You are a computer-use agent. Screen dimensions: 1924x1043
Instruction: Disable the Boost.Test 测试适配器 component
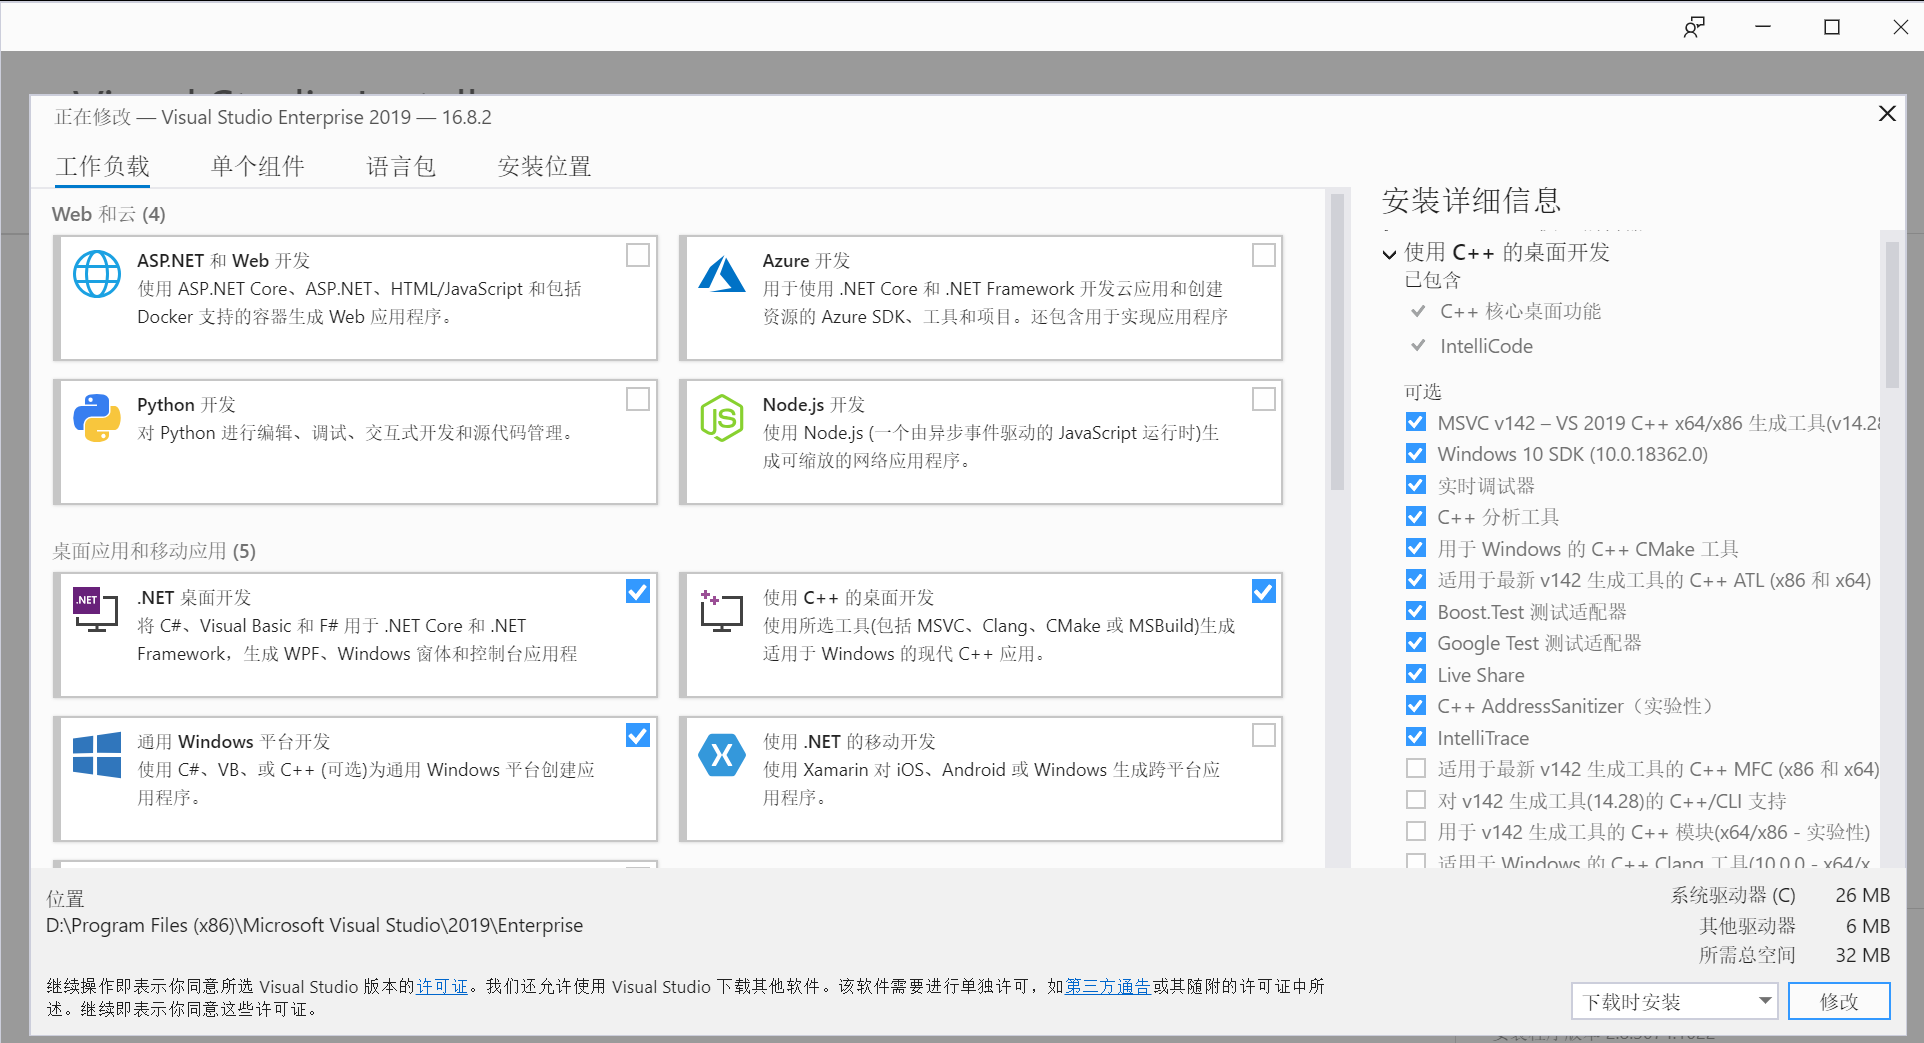click(x=1415, y=611)
